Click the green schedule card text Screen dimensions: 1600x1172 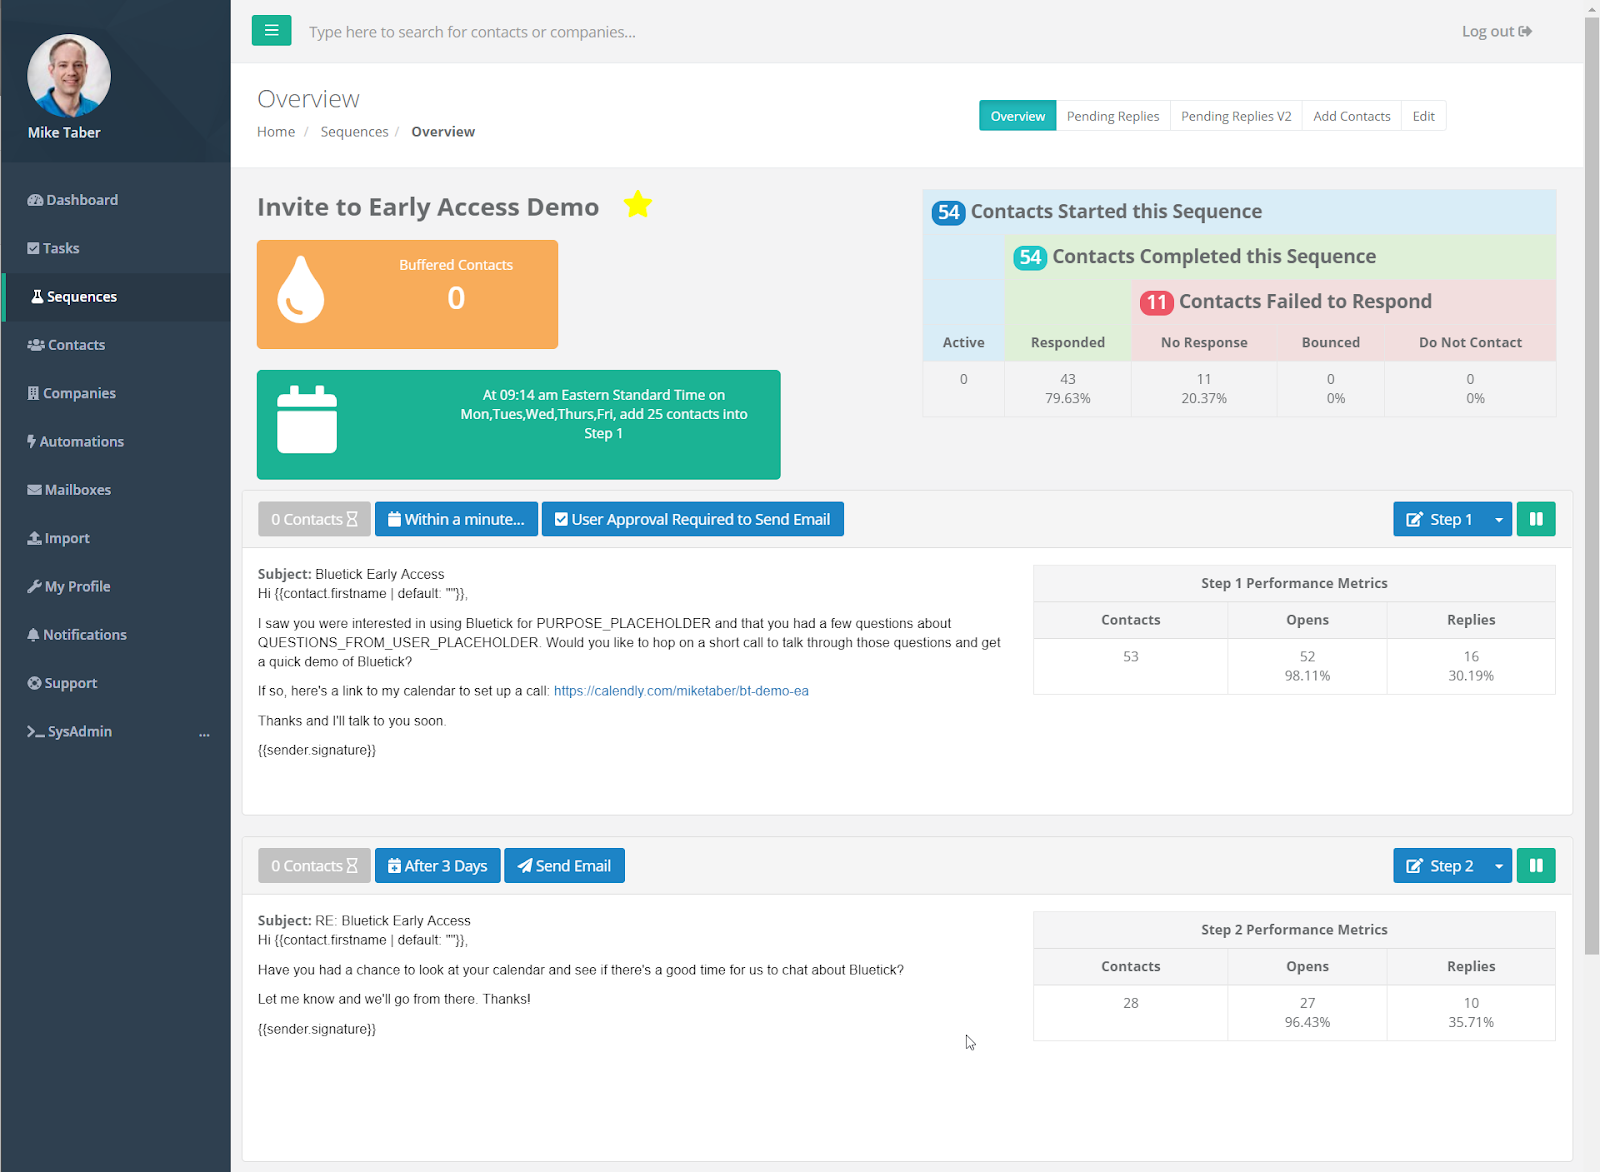[604, 414]
